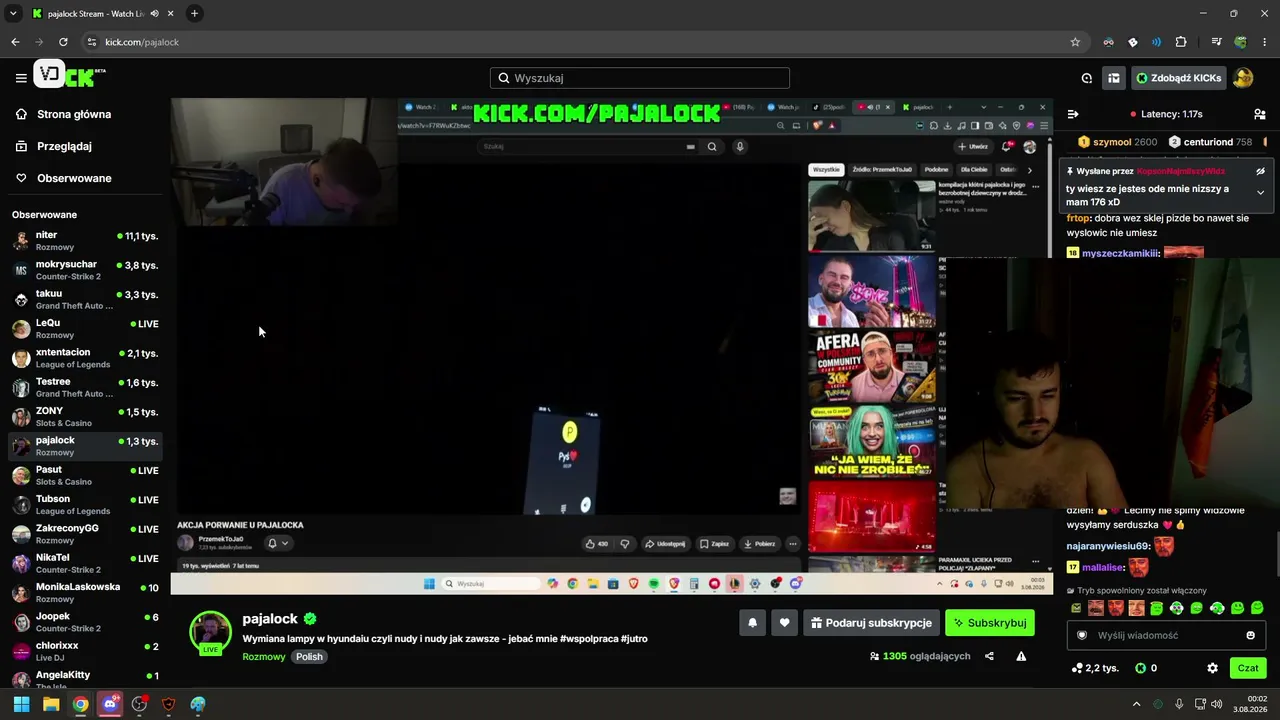Send message with Czat button

(x=1248, y=668)
